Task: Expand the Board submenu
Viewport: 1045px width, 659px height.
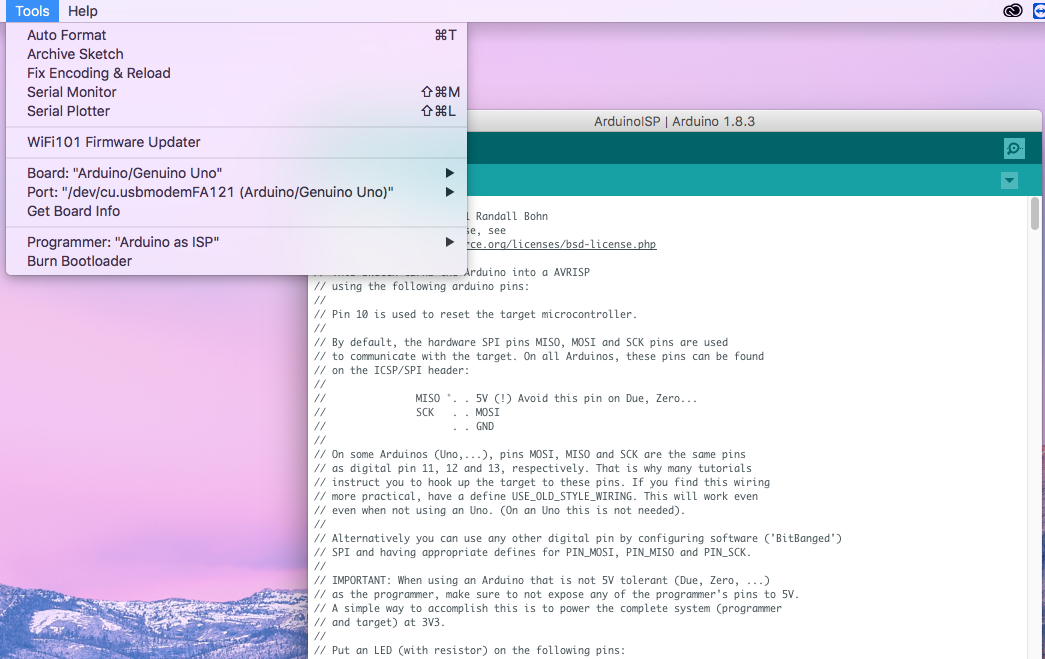Action: tap(236, 173)
